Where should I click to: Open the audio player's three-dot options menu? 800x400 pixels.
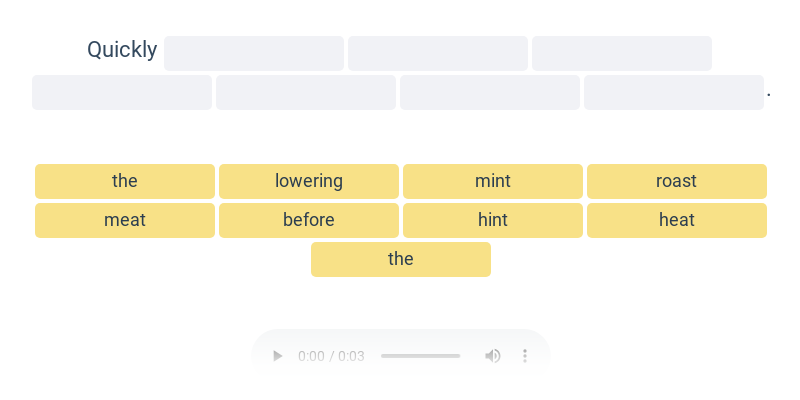525,356
